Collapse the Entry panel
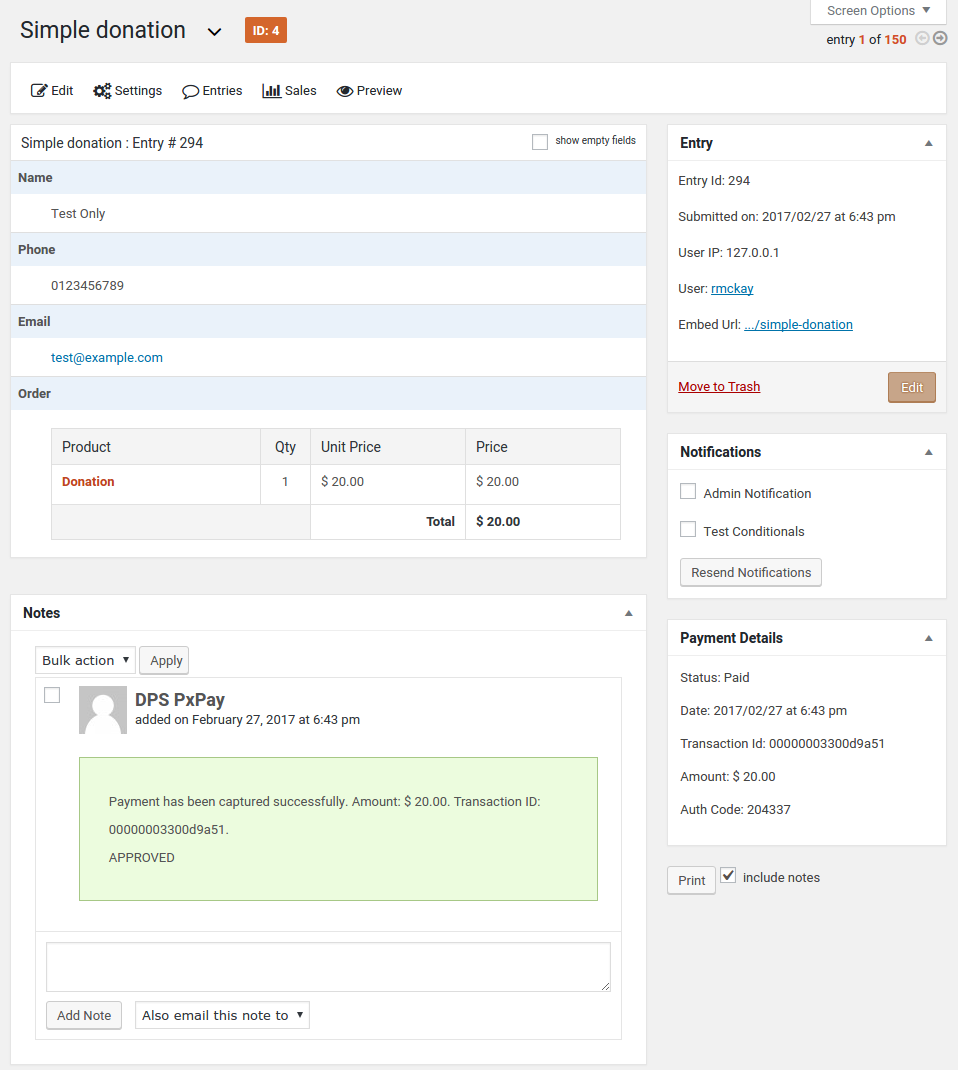 (x=929, y=143)
